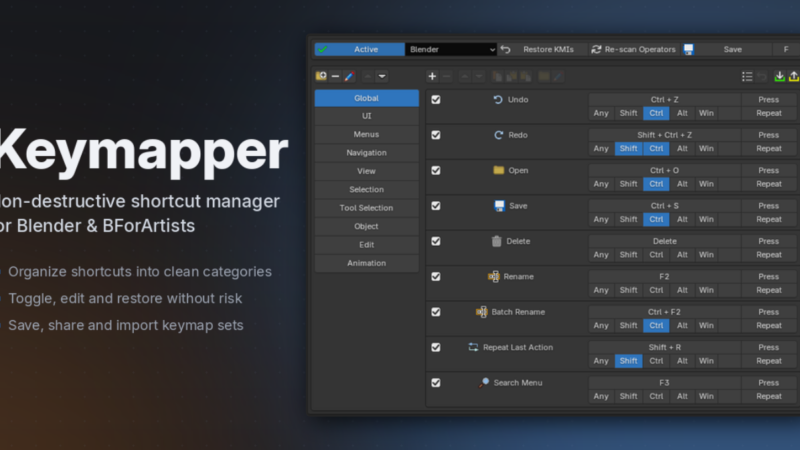This screenshot has width=800, height=450.
Task: Open the Press event type for Rename
Action: [768, 276]
